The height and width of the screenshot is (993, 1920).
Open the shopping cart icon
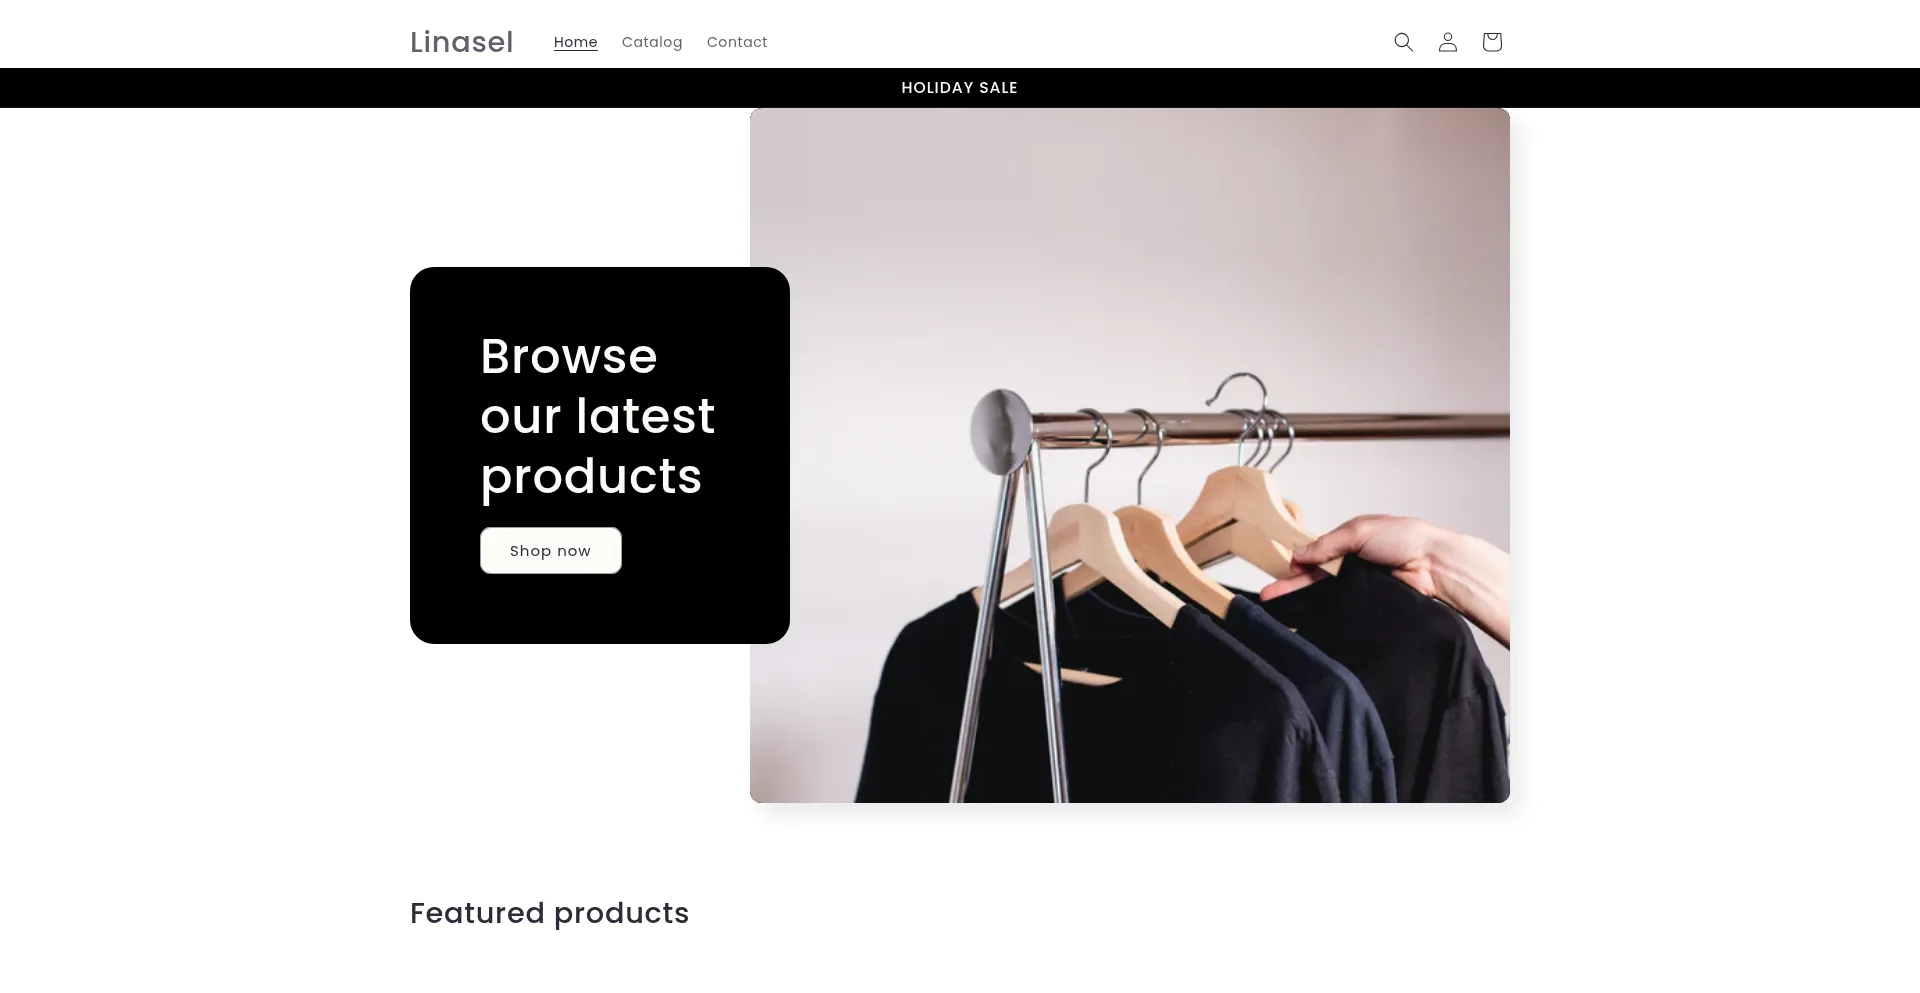coord(1491,42)
